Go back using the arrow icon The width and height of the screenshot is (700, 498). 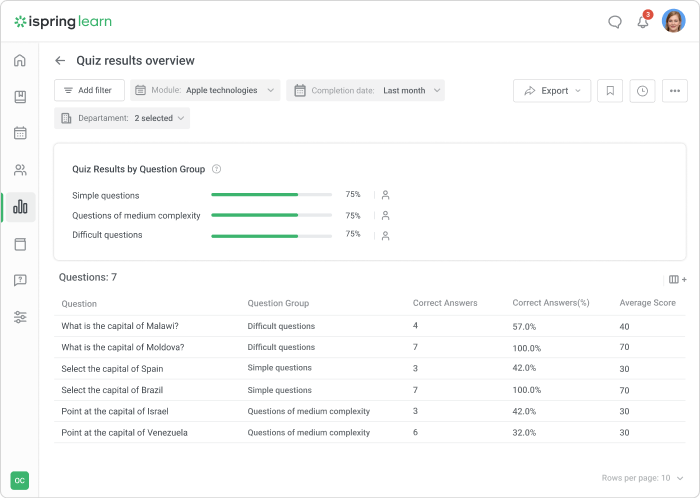point(60,61)
